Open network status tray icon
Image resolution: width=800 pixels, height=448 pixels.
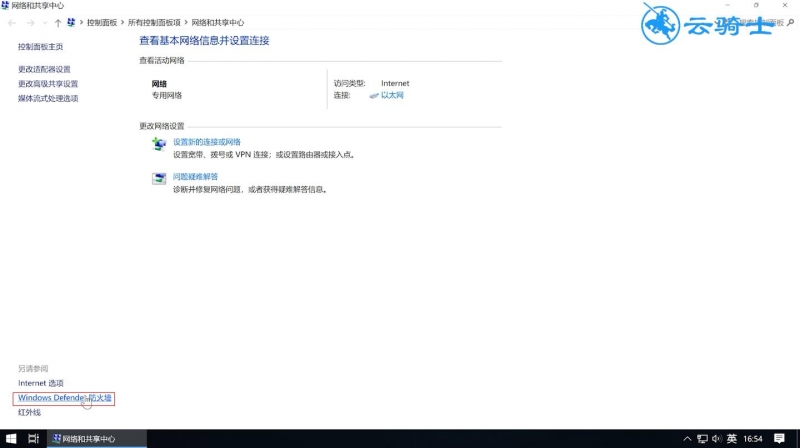[x=703, y=439]
